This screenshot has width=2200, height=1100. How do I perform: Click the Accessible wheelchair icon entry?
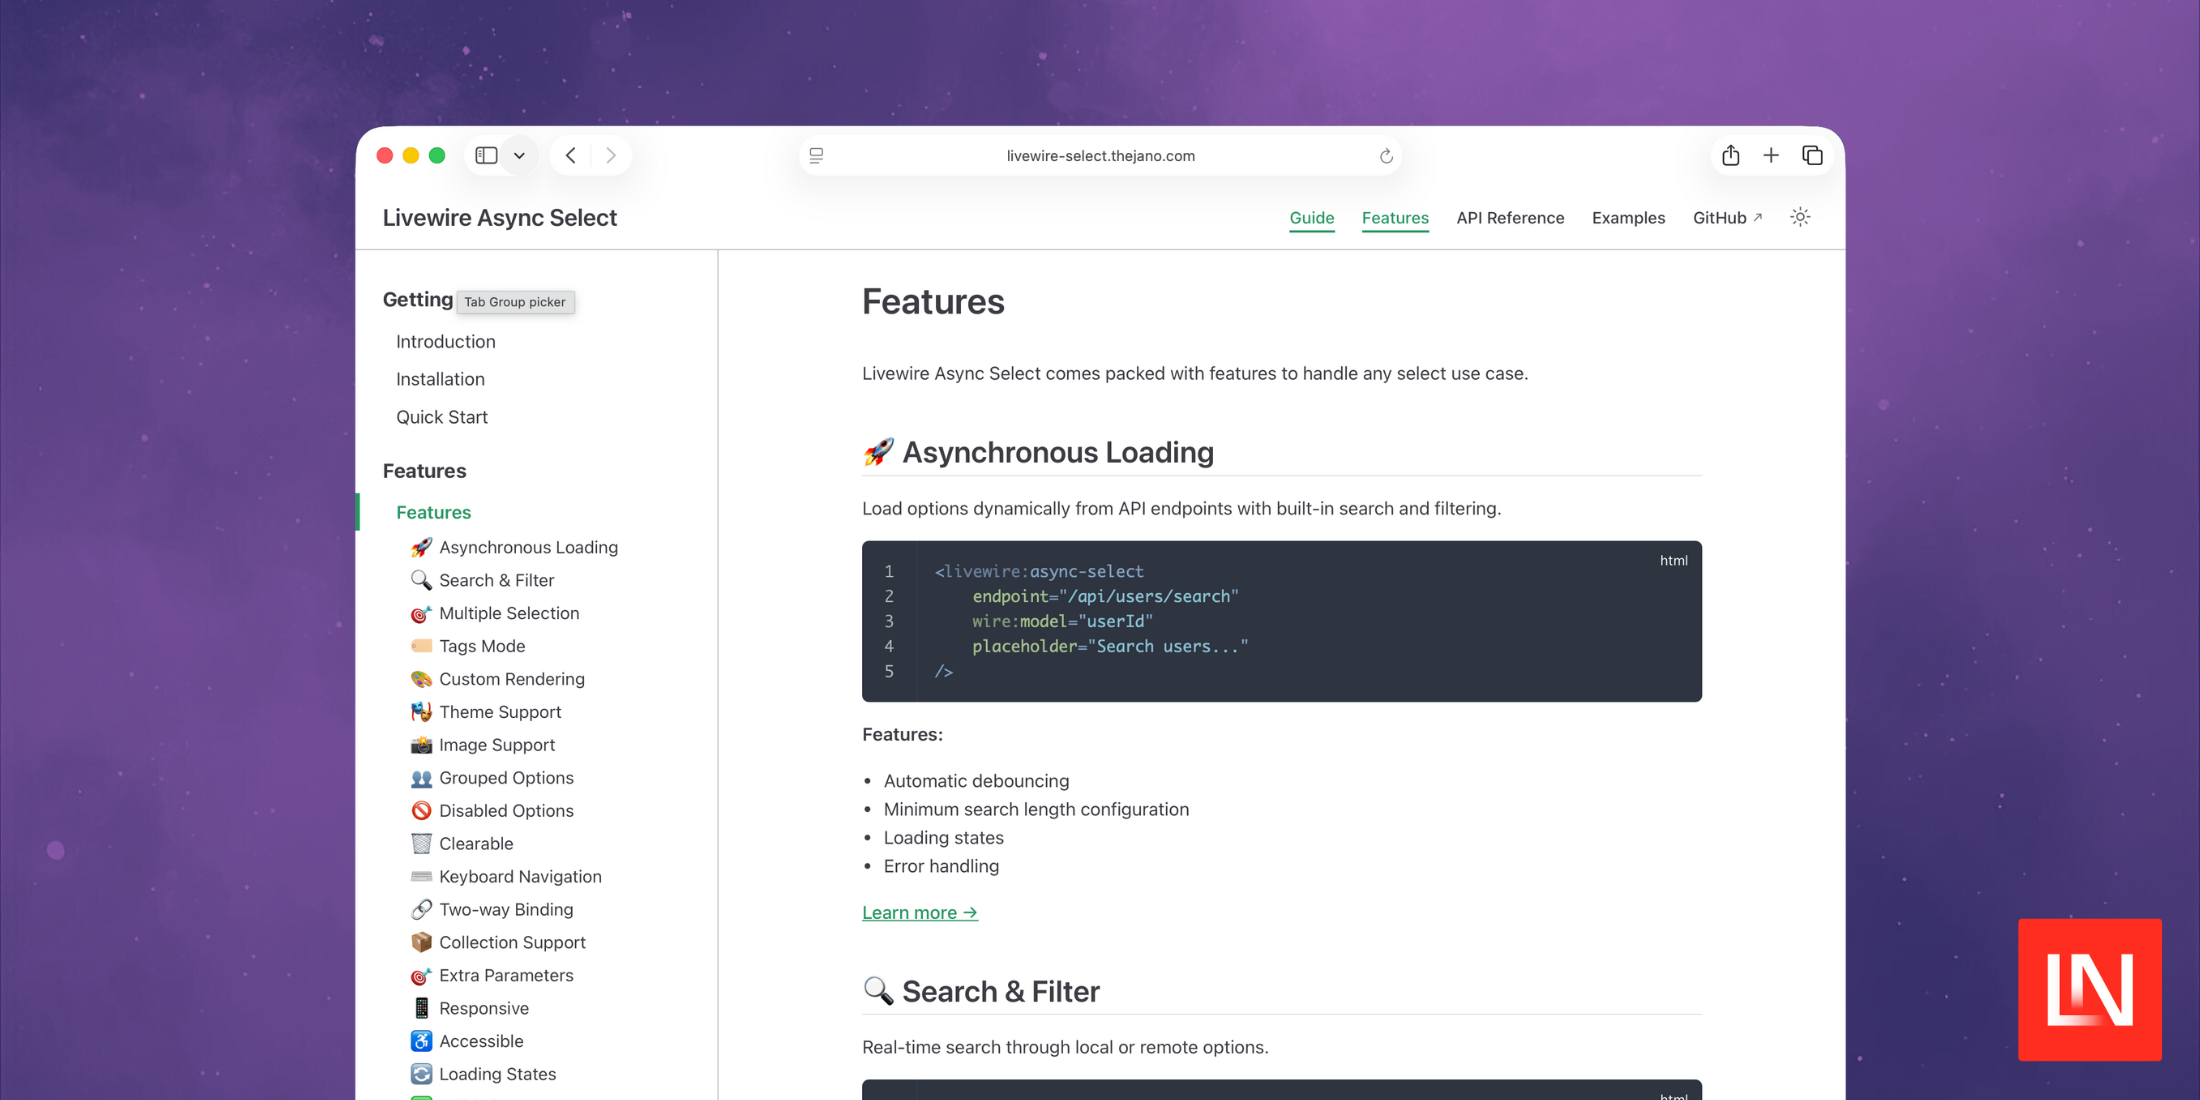click(421, 1041)
